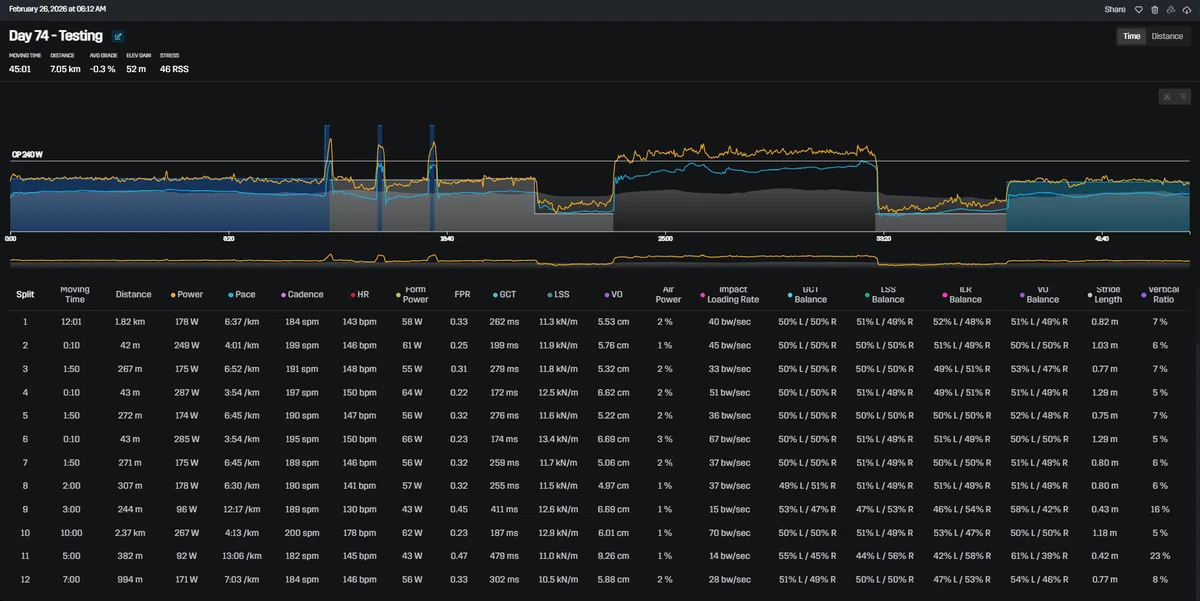Select Time as the chart axis
1200x601 pixels.
point(1131,36)
